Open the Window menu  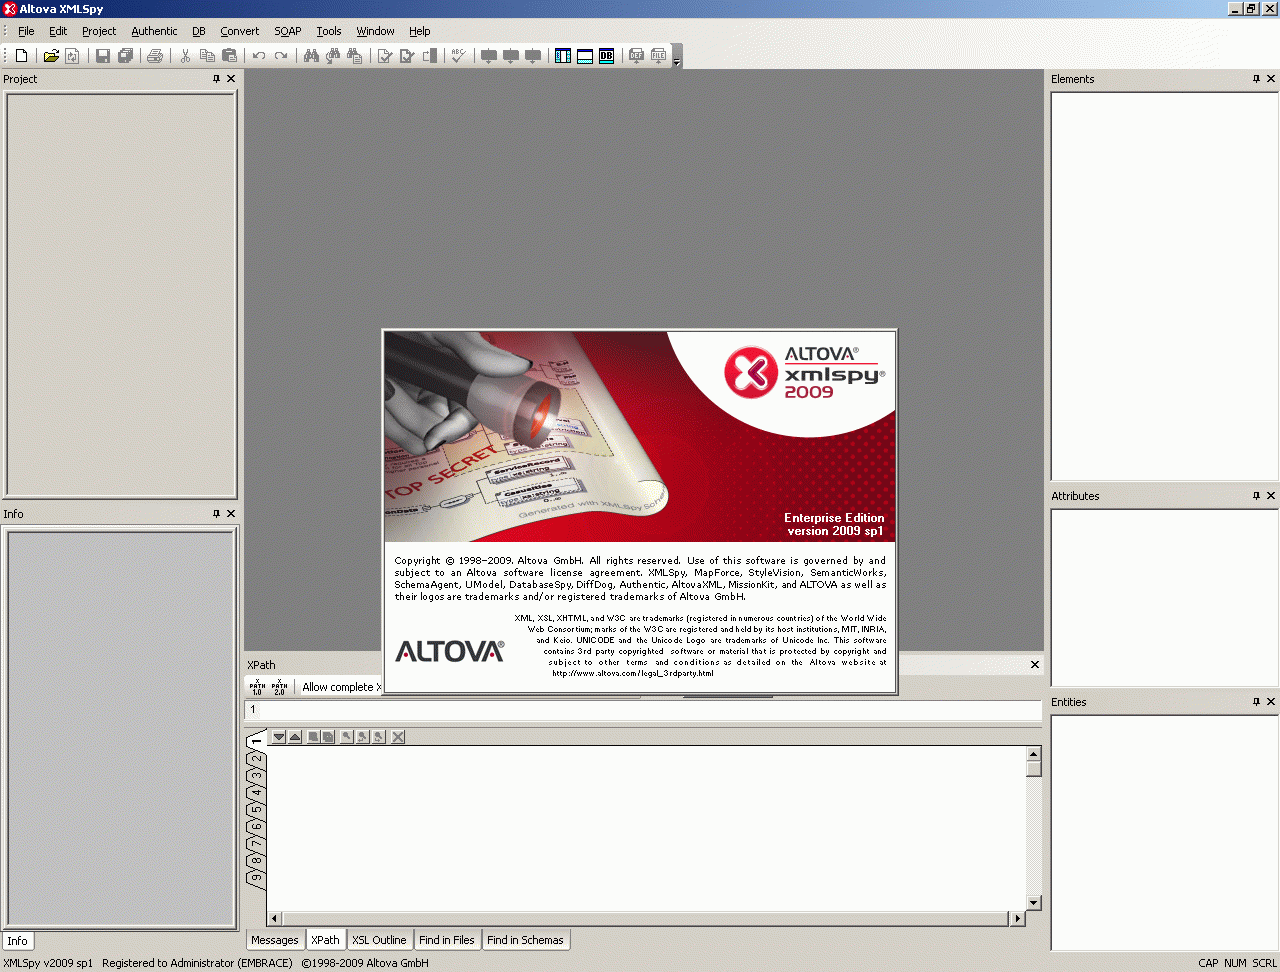375,31
